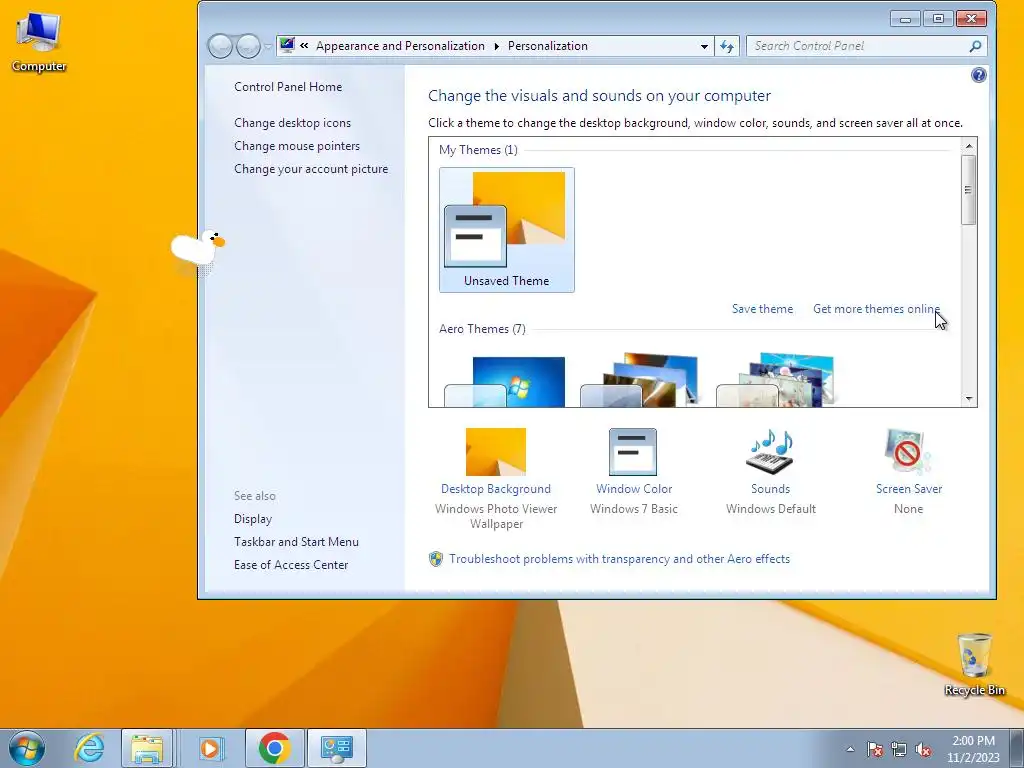Open the Recycle Bin desktop icon
The height and width of the screenshot is (768, 1024).
[x=974, y=664]
